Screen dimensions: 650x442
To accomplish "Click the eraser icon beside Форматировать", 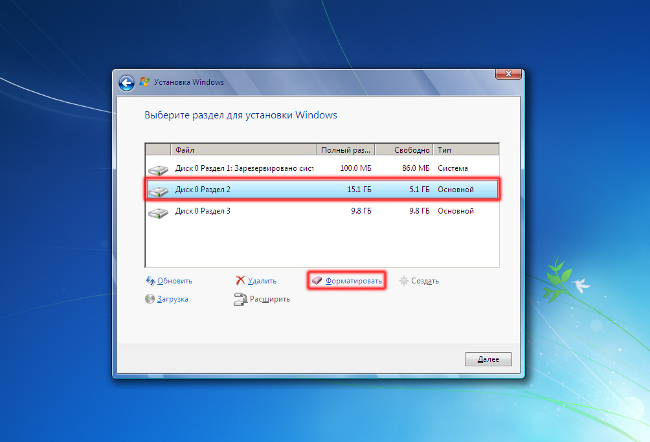I will [317, 281].
